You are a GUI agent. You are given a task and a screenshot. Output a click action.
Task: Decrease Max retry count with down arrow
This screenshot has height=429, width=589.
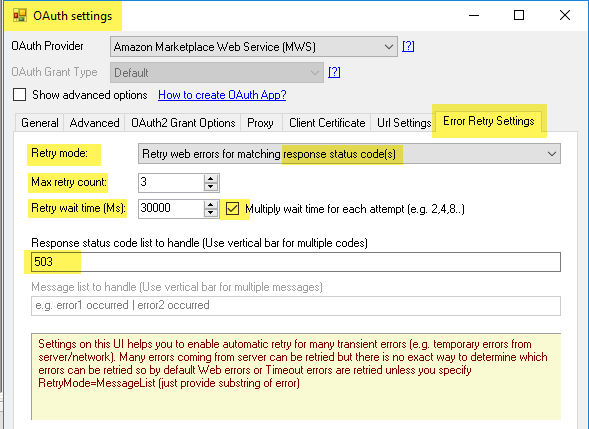click(x=211, y=187)
